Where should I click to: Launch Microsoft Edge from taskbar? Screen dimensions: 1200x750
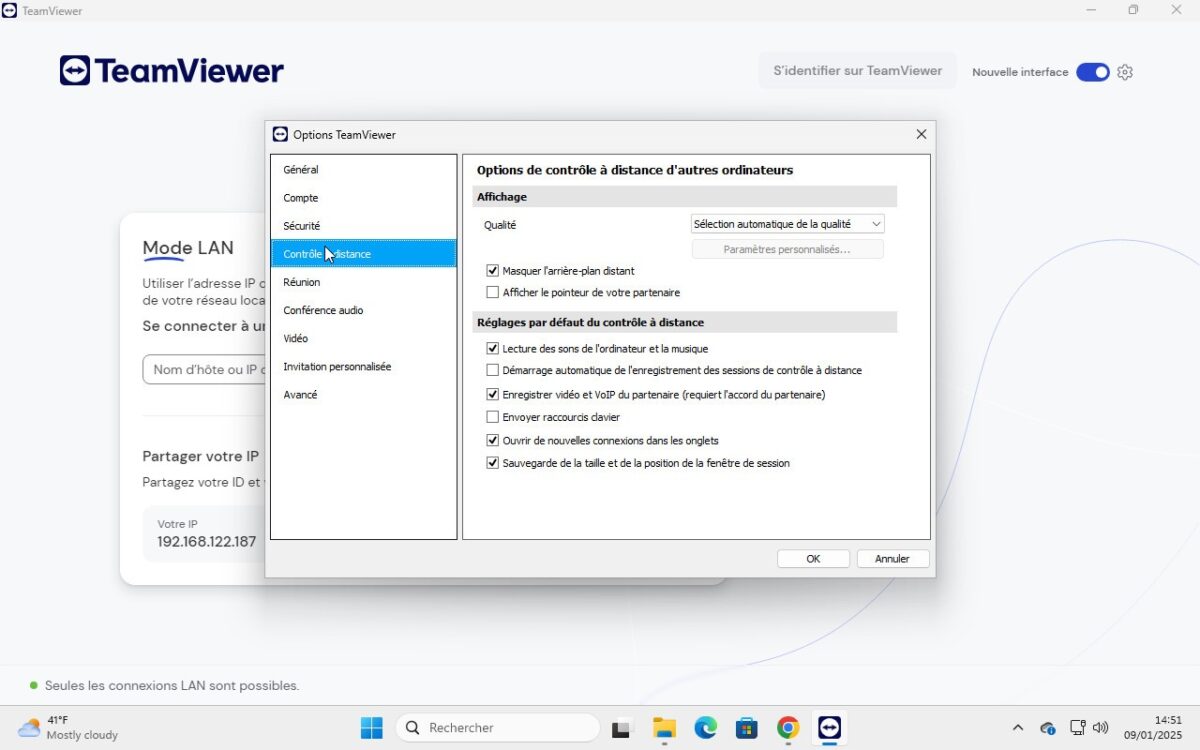point(706,728)
